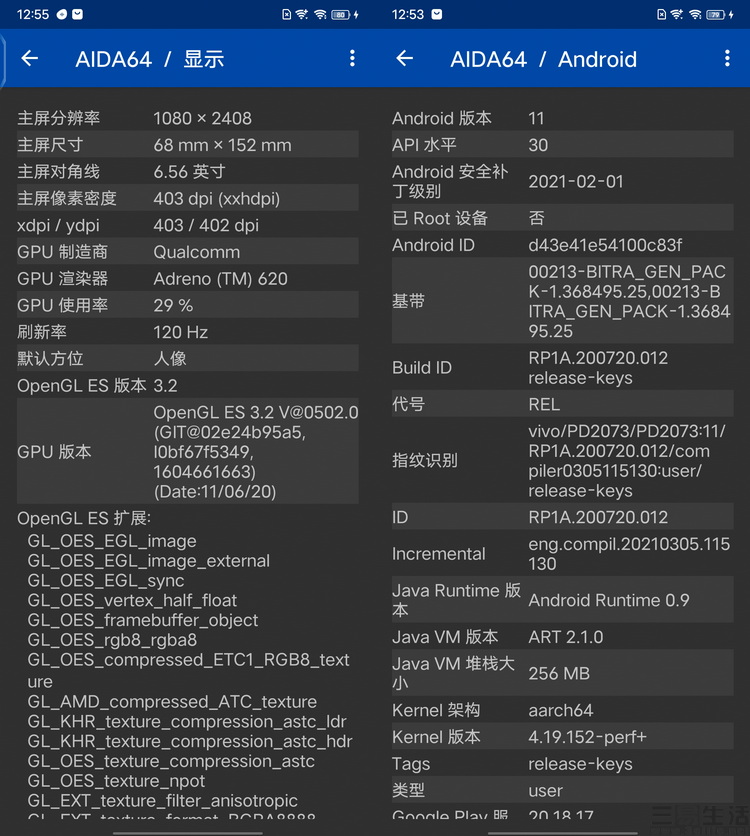Select the Tags release-keys row
750x836 pixels.
(x=562, y=763)
